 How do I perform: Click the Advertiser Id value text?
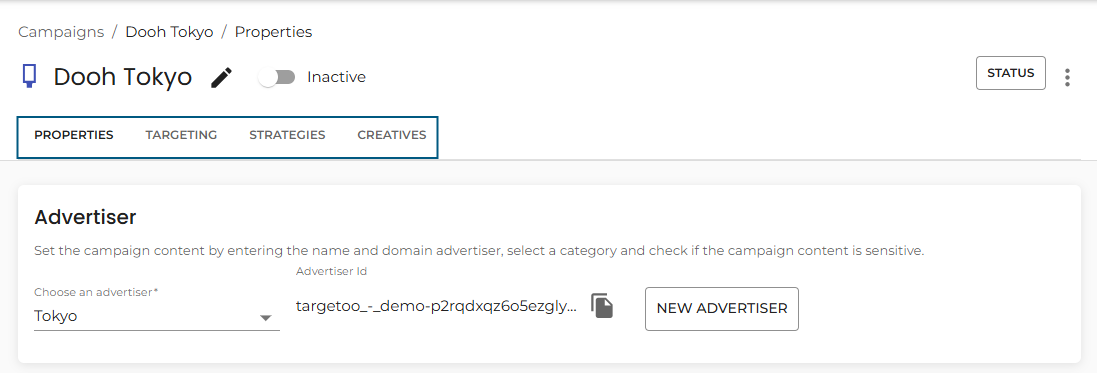(437, 307)
